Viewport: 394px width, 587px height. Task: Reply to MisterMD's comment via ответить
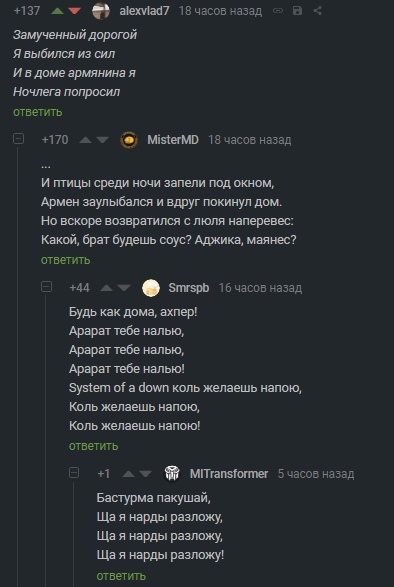click(66, 260)
